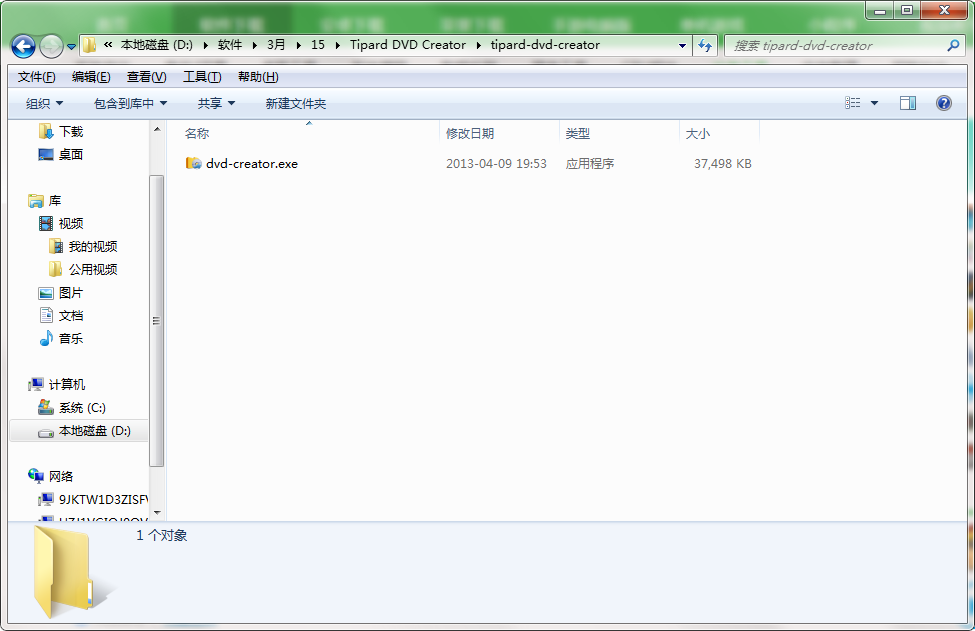Viewport: 975px width, 631px height.
Task: Open the 工具(T) menu
Action: pyautogui.click(x=202, y=77)
